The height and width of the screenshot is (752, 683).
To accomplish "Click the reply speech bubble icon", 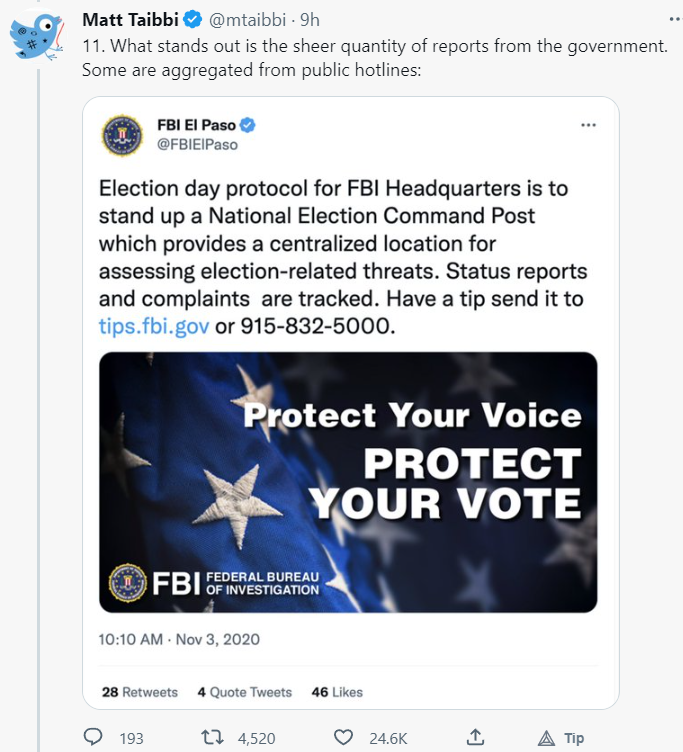I will pos(93,738).
